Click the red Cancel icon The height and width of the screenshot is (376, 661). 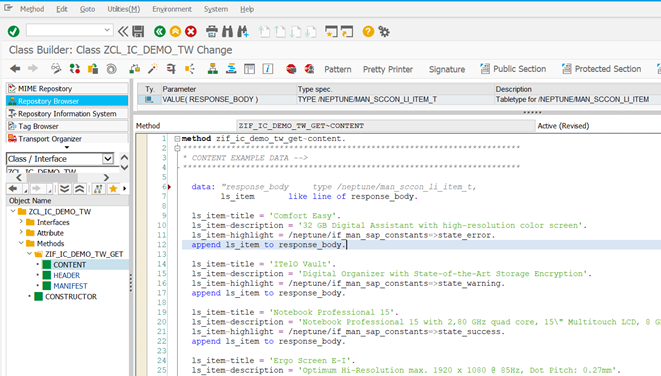pyautogui.click(x=191, y=31)
